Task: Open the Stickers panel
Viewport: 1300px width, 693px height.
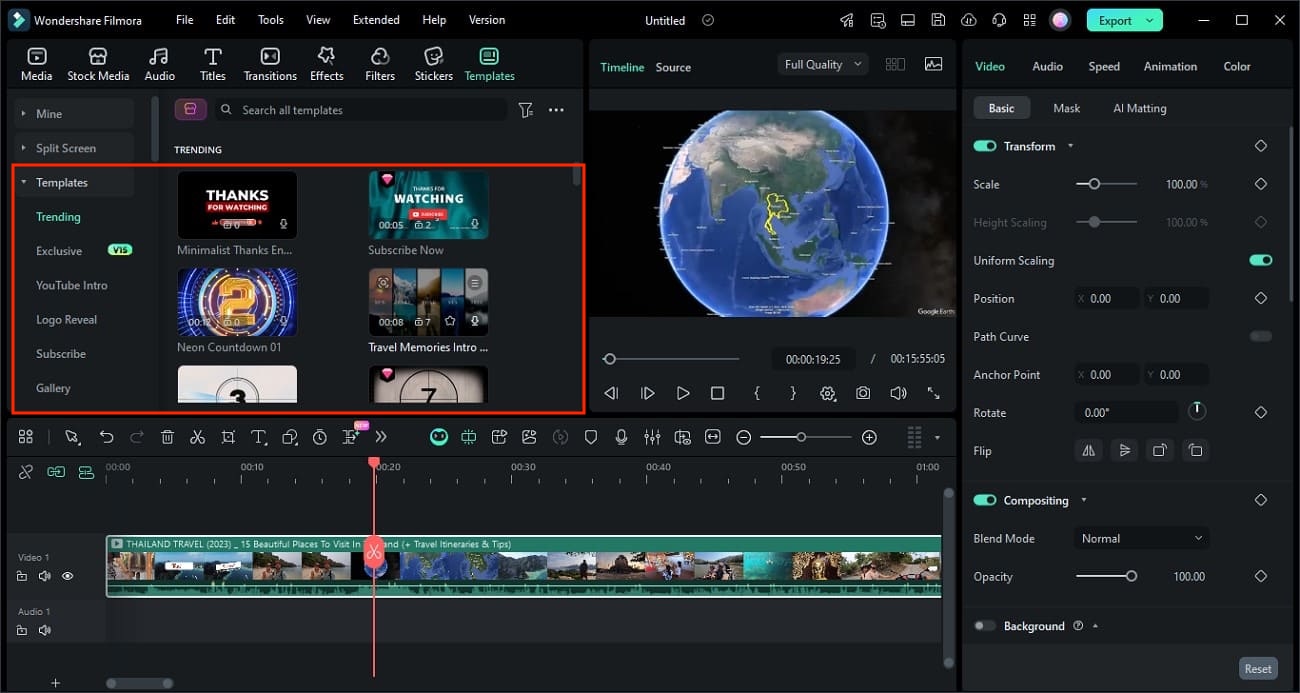Action: point(433,62)
